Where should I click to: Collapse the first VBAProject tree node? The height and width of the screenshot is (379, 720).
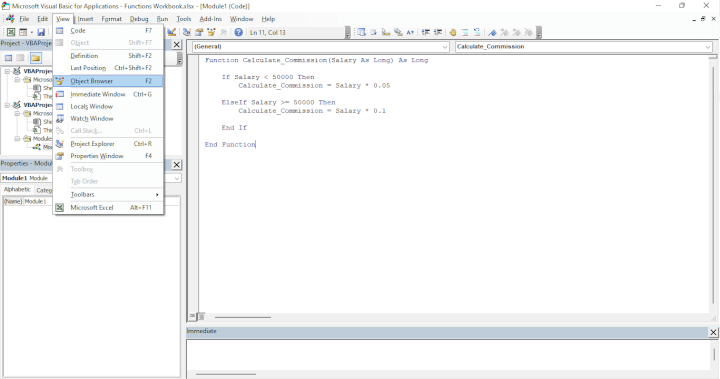click(7, 71)
